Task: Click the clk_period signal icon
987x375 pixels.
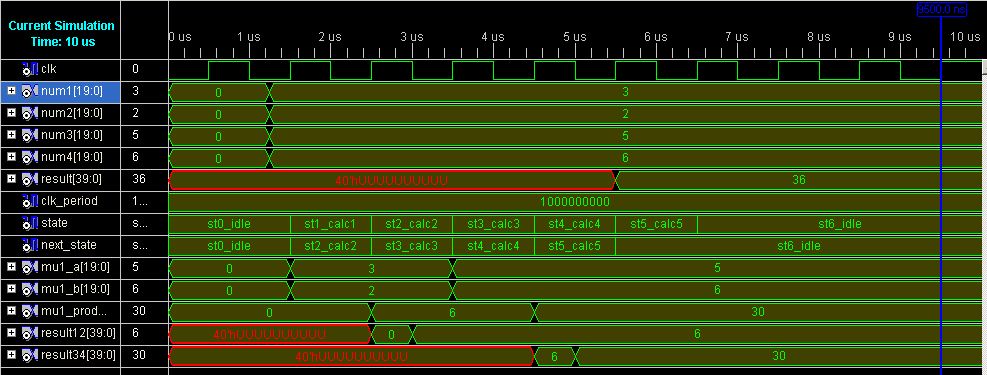Action: pos(30,201)
